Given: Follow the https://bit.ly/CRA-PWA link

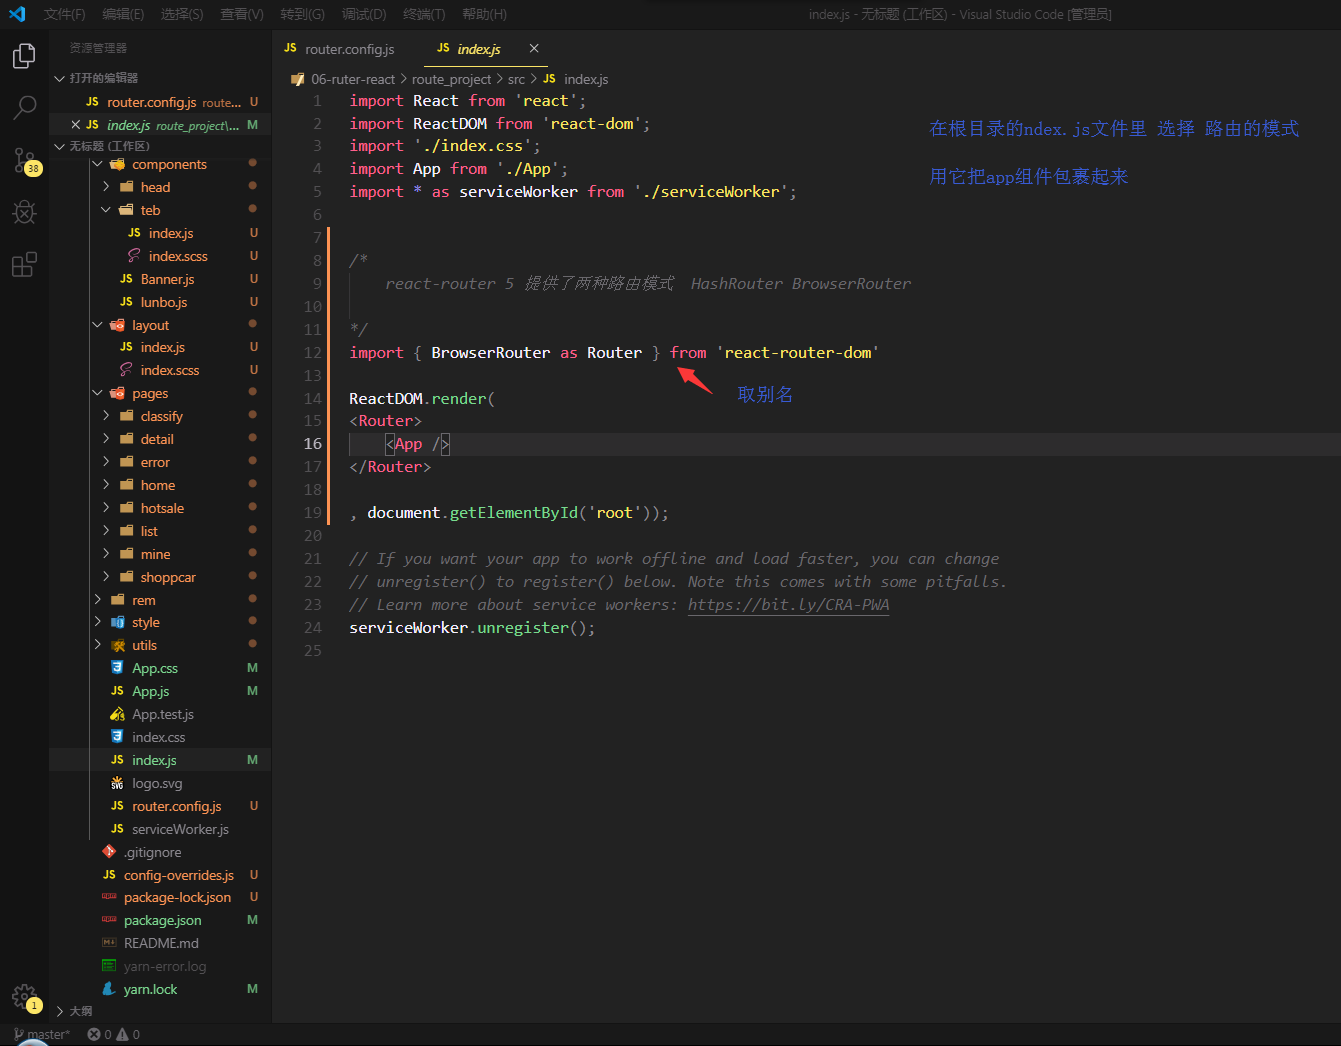Looking at the screenshot, I should [788, 605].
